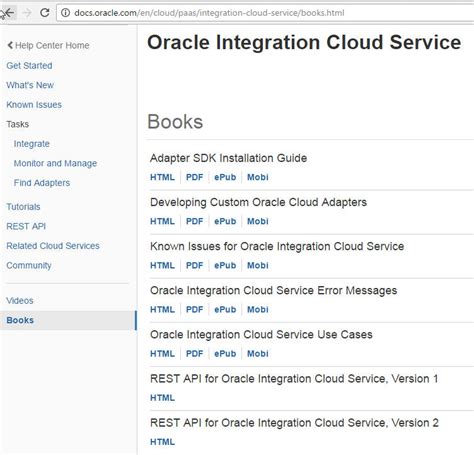Click 'Oracle Integration Cloud Service Use Cases' title

point(261,335)
